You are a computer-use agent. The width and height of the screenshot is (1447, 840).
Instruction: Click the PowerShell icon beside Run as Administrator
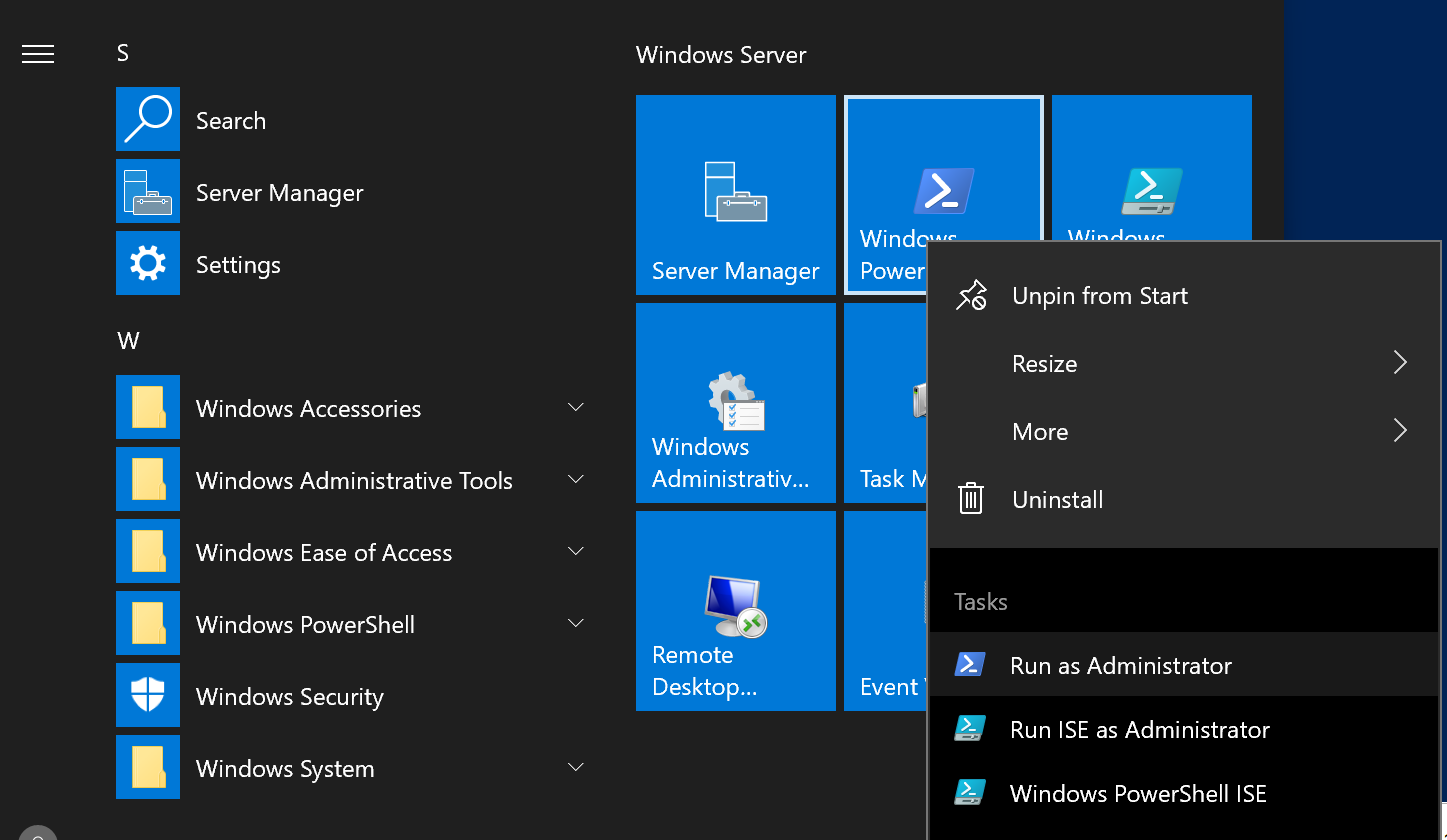(x=969, y=663)
